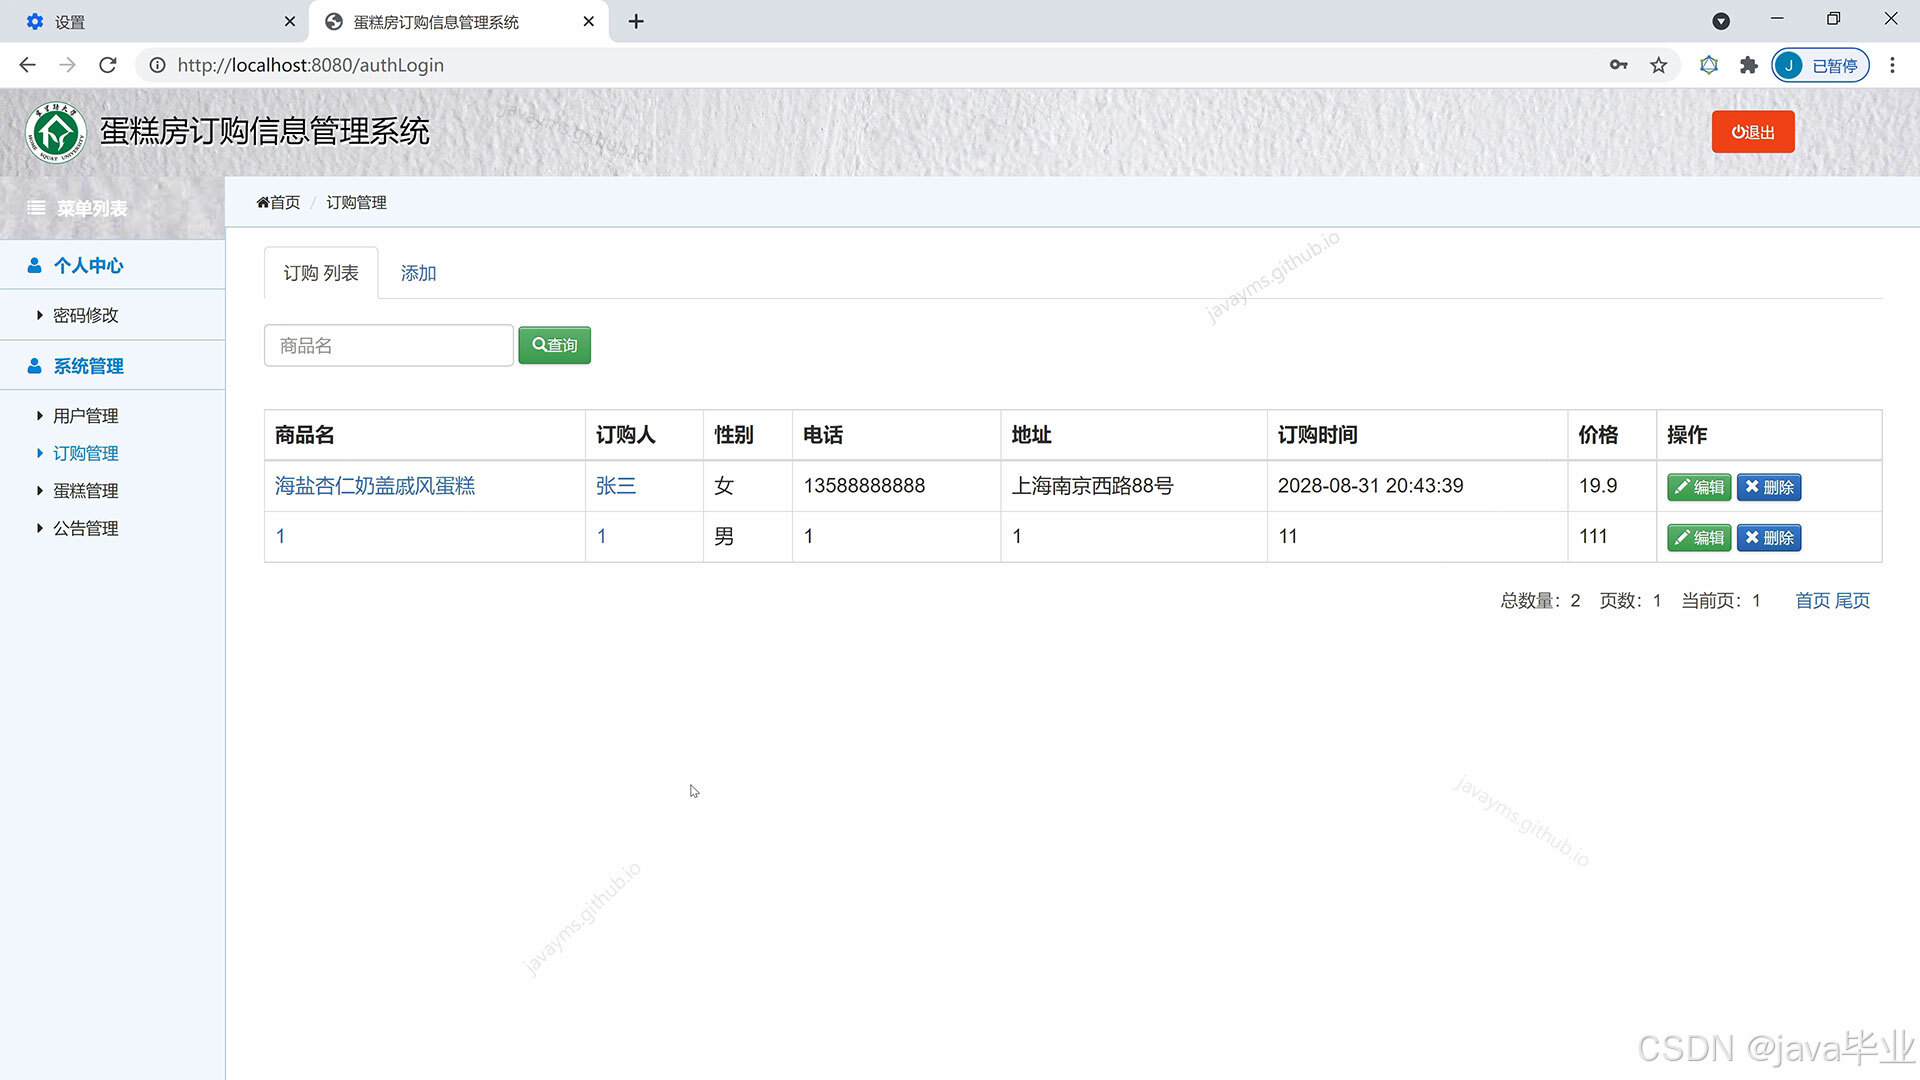1920x1080 pixels.
Task: Open 用户管理 menu item
Action: (x=86, y=416)
